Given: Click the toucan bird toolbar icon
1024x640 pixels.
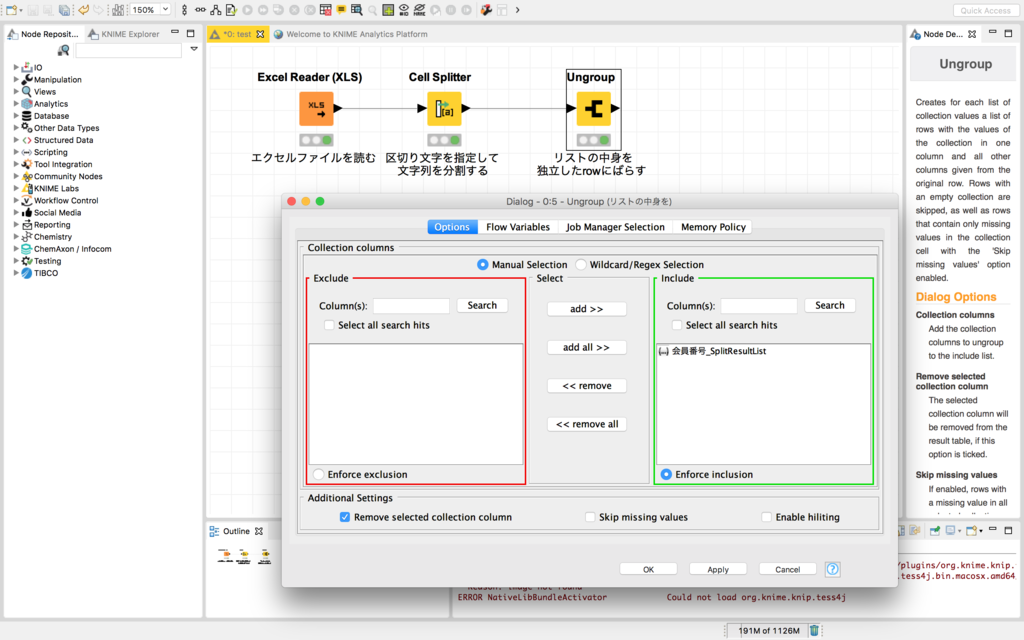Looking at the screenshot, I should coord(486,10).
